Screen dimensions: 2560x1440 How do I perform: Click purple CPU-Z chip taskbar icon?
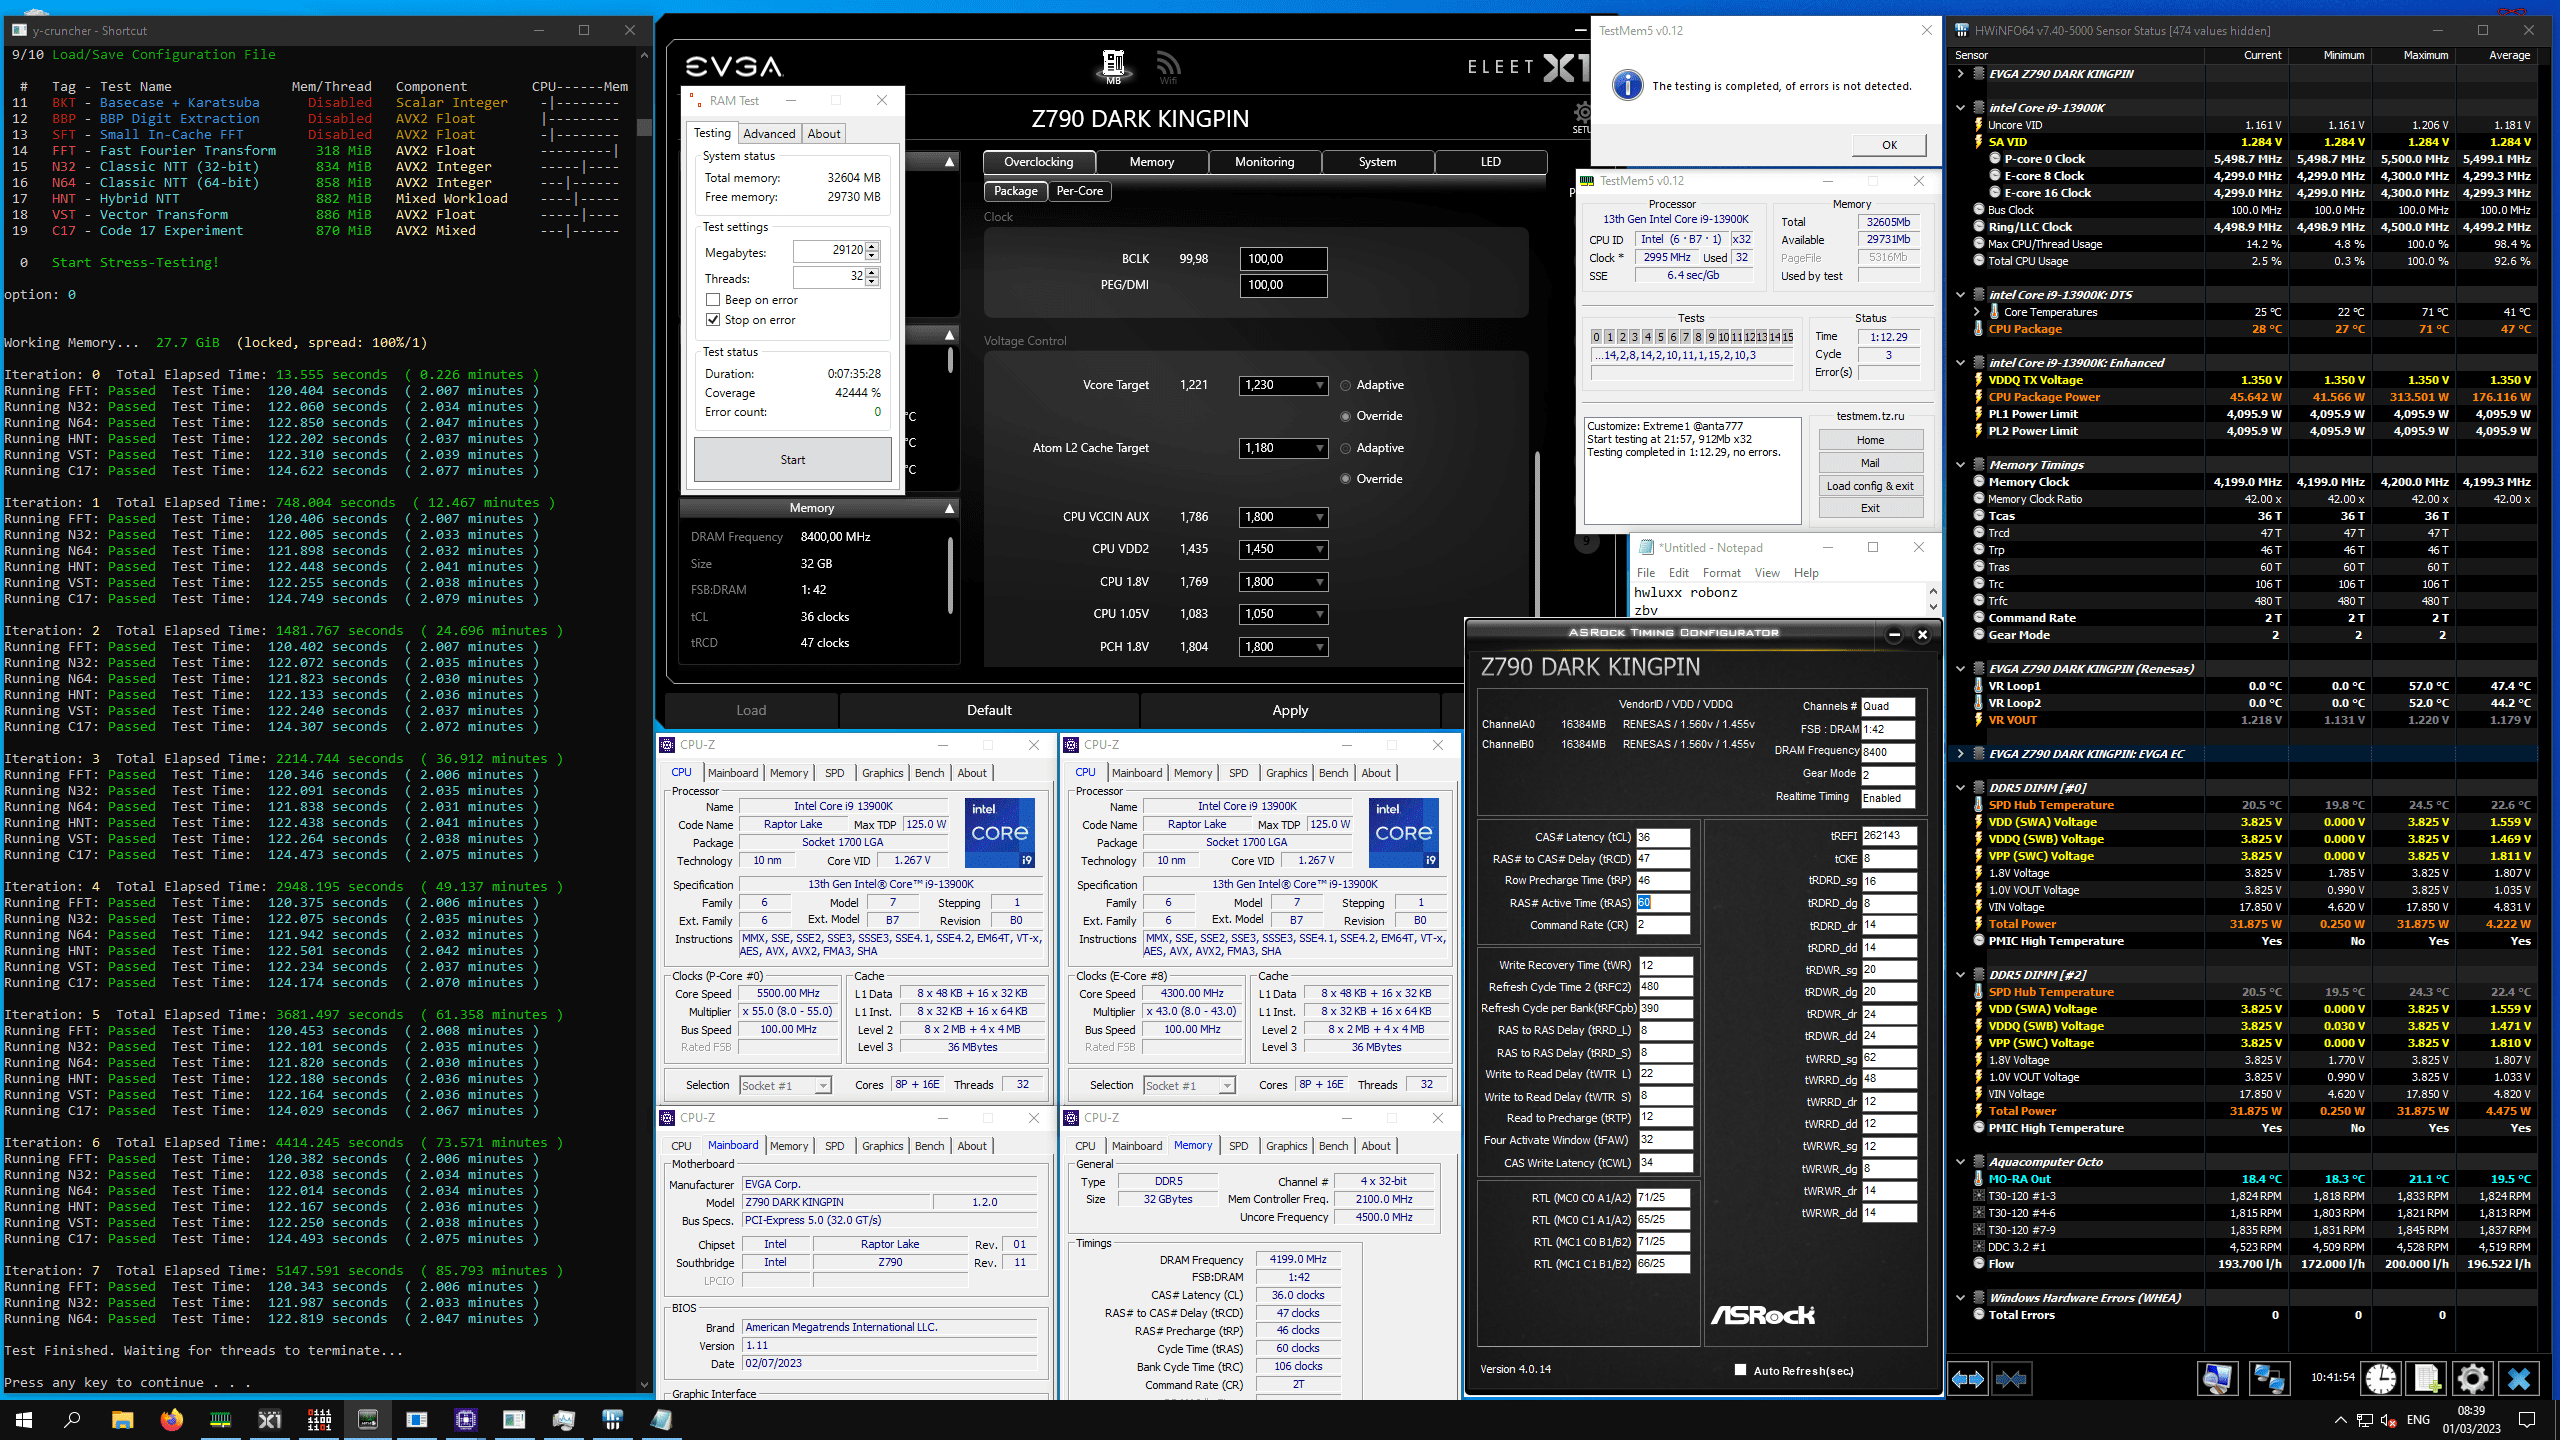466,1419
